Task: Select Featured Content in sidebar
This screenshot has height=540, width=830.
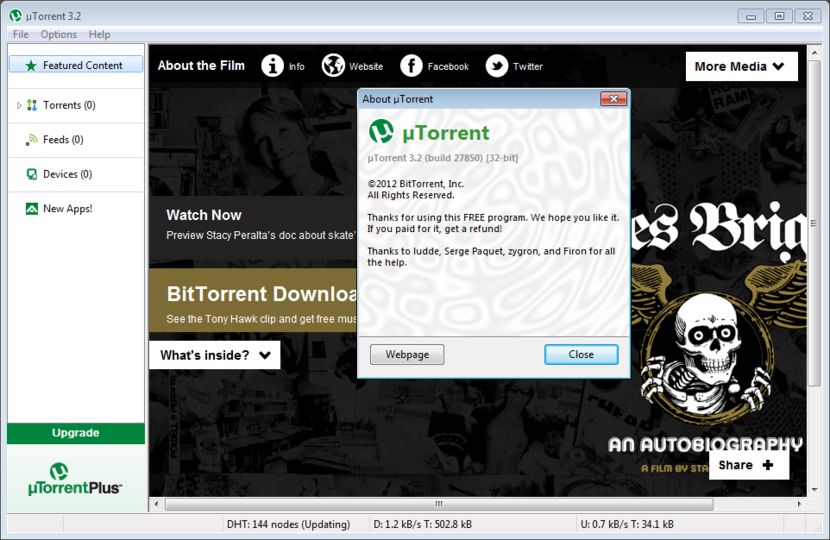Action: click(76, 65)
